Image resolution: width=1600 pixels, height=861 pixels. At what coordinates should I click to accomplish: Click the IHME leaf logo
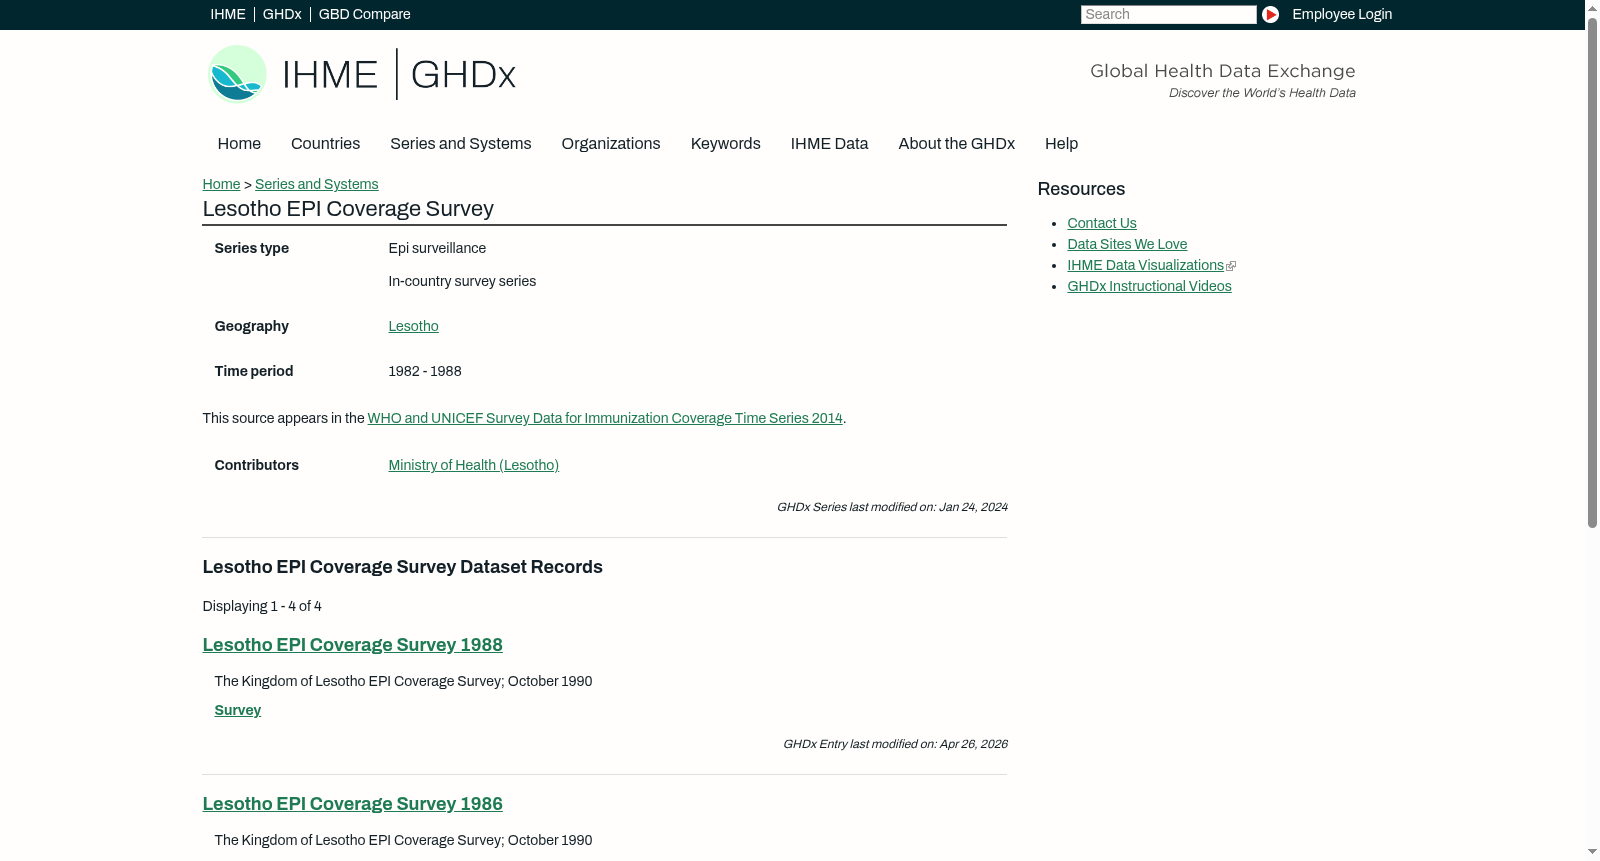click(238, 74)
